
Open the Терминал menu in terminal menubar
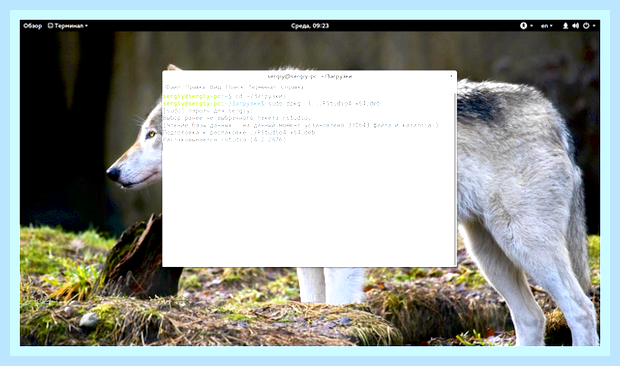pyautogui.click(x=262, y=87)
